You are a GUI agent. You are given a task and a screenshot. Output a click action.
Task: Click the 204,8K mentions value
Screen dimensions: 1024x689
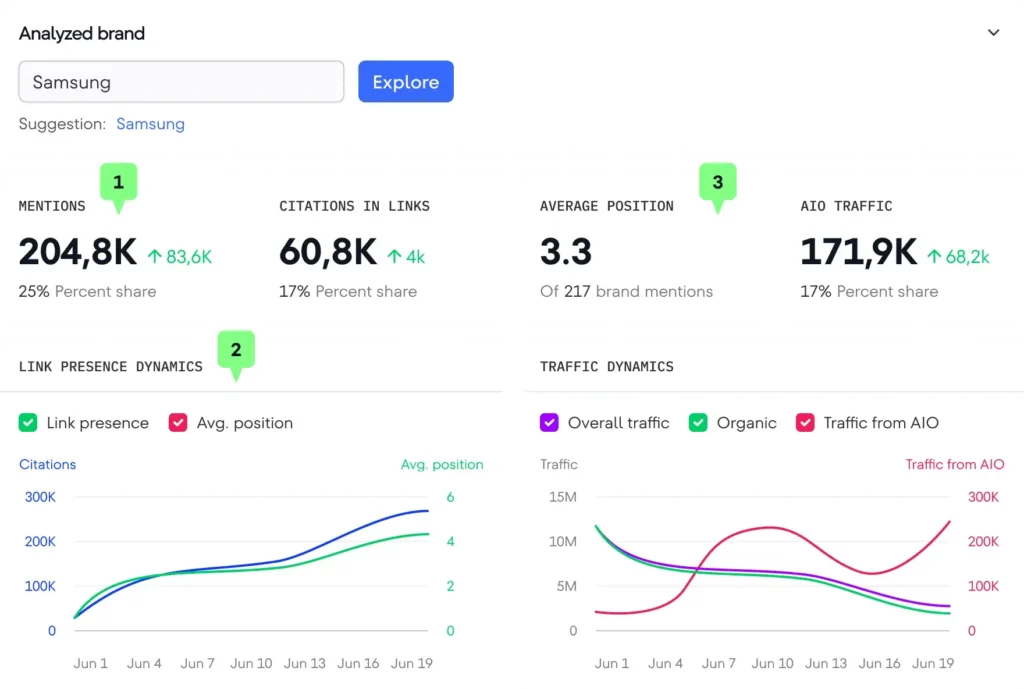[x=78, y=252]
